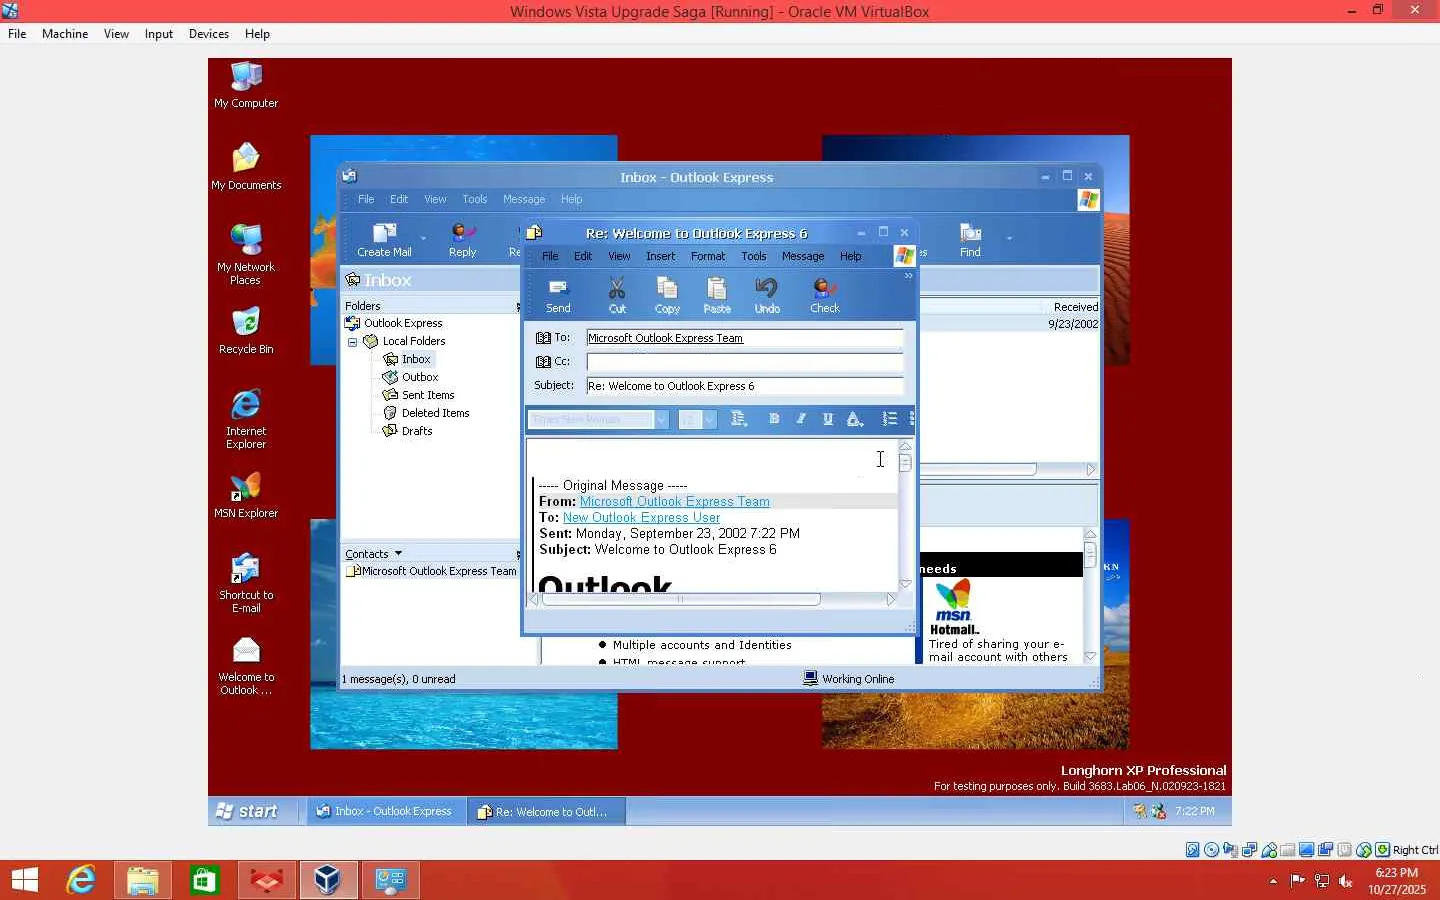Open Internet Explorer from the host taskbar
Screen dimensions: 1440x900
(80, 880)
